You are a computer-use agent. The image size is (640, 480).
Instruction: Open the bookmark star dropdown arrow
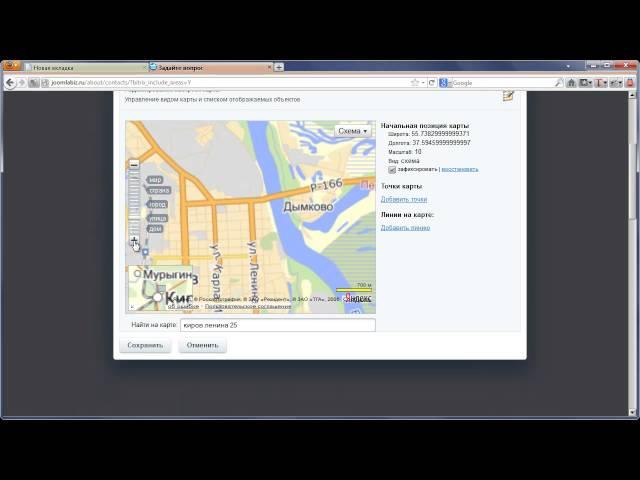423,83
